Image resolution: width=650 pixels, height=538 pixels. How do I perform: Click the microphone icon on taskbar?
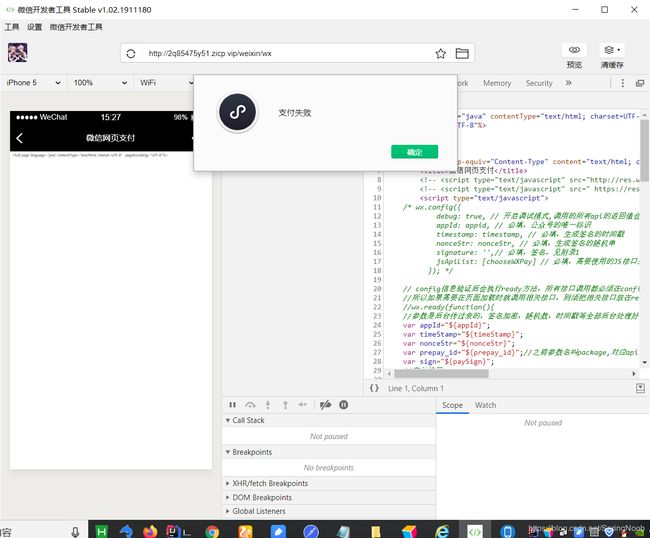(75, 531)
